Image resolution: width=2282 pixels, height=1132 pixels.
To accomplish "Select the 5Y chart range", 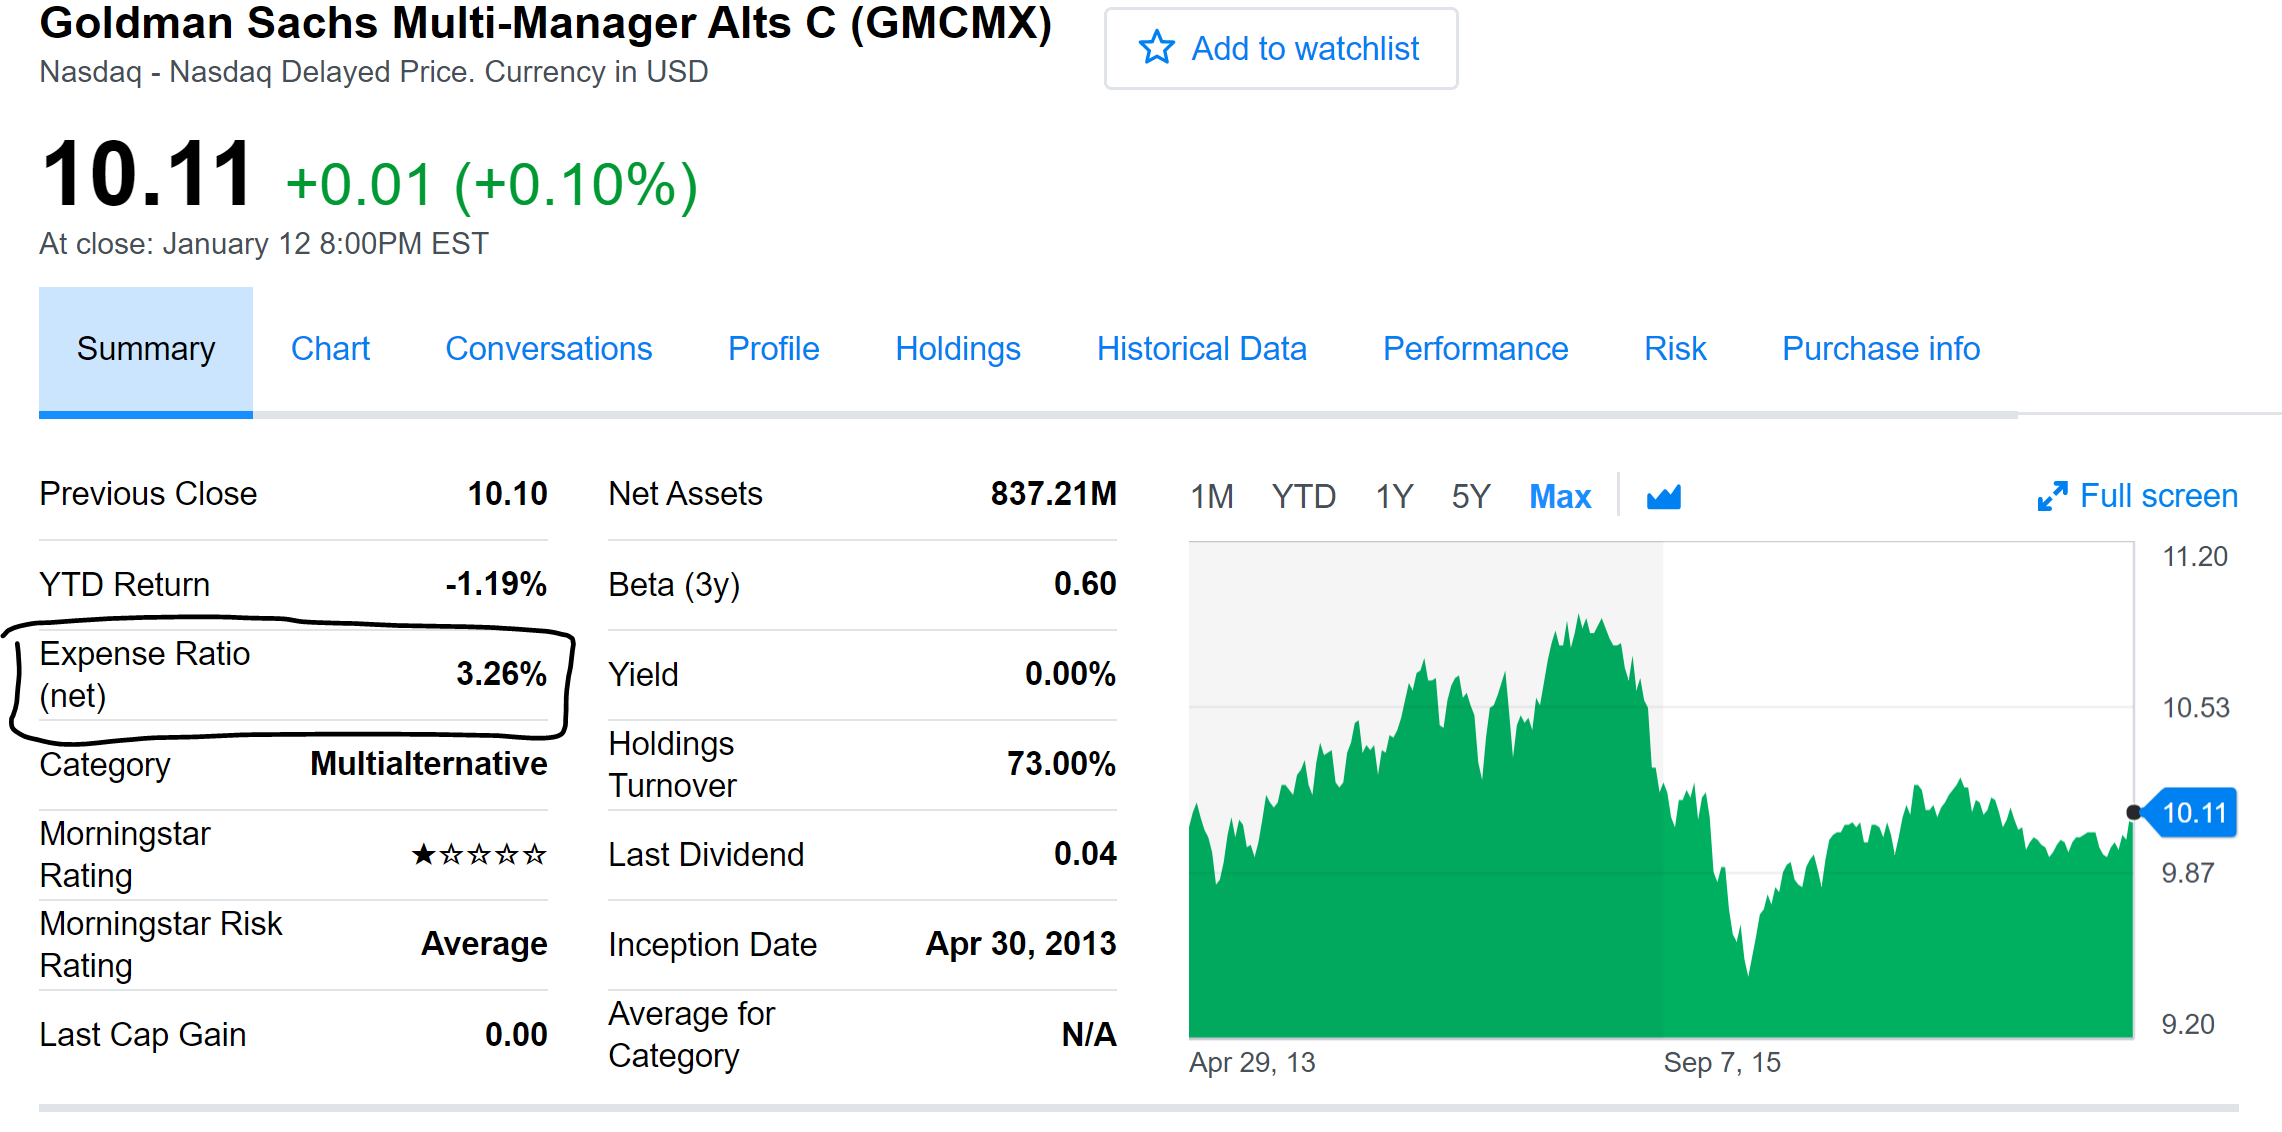I will [1470, 496].
